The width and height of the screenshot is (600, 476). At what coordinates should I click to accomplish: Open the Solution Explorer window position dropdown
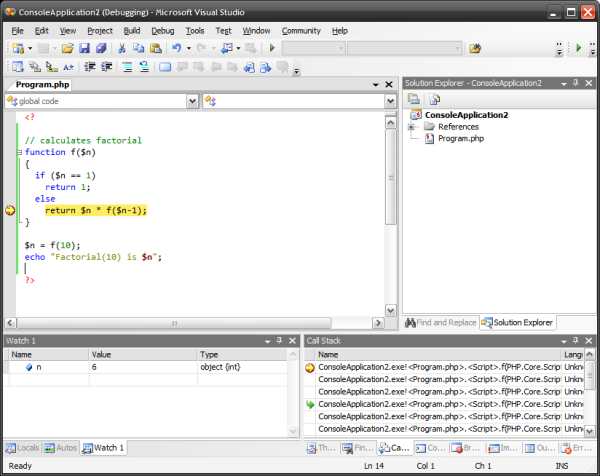click(564, 83)
